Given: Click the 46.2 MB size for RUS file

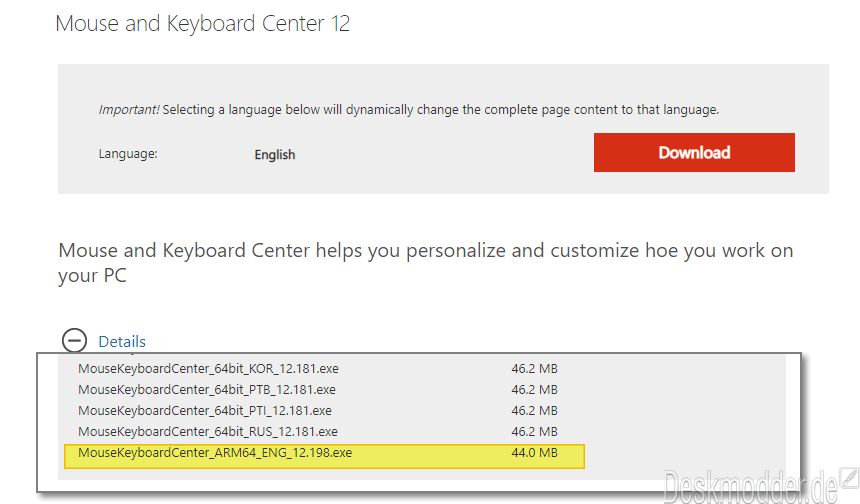Looking at the screenshot, I should 534,432.
